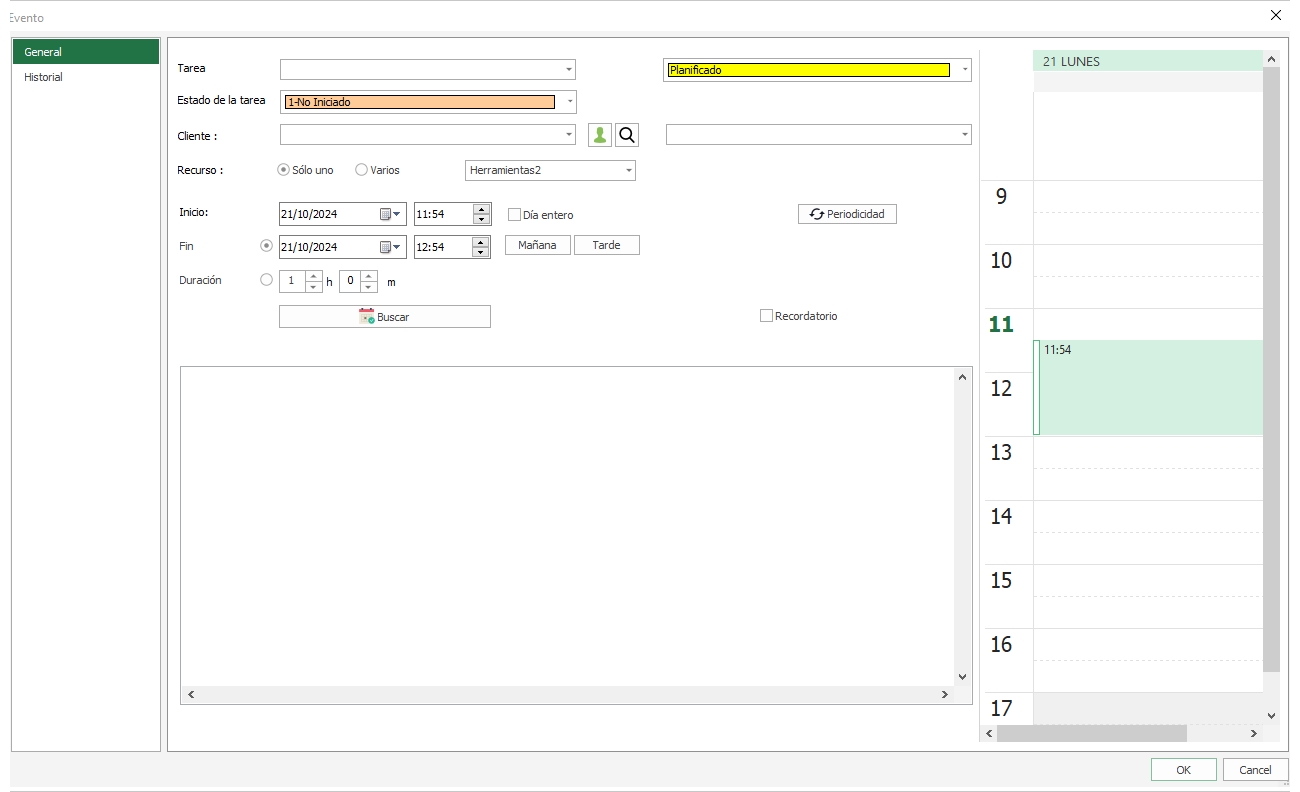Click the calendar horizontal scroll right arrow
The width and height of the screenshot is (1300, 792).
(x=1254, y=734)
